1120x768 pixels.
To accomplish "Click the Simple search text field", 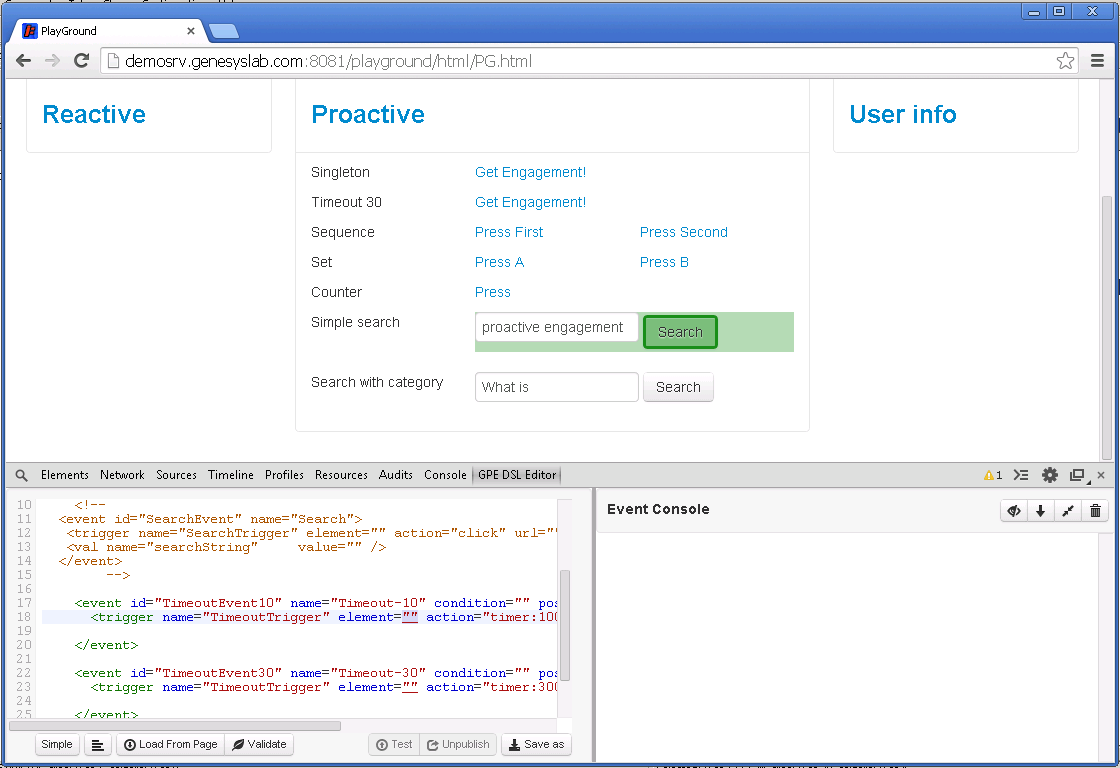I will (x=556, y=327).
